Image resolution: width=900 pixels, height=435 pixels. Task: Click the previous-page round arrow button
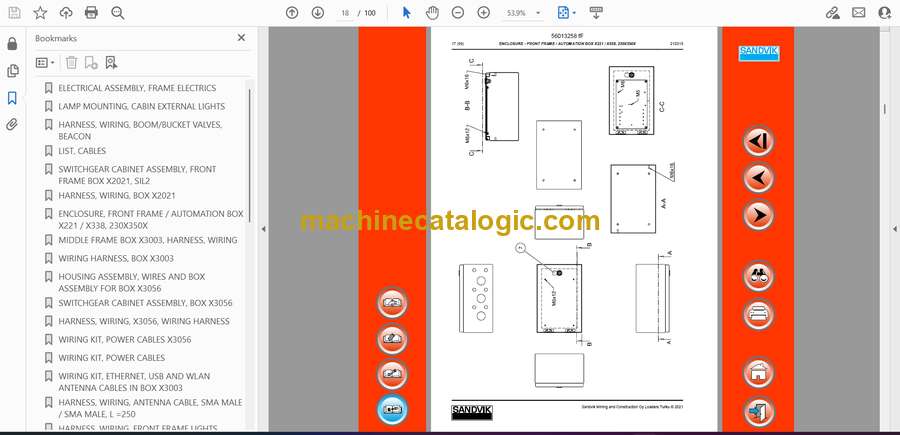point(758,178)
